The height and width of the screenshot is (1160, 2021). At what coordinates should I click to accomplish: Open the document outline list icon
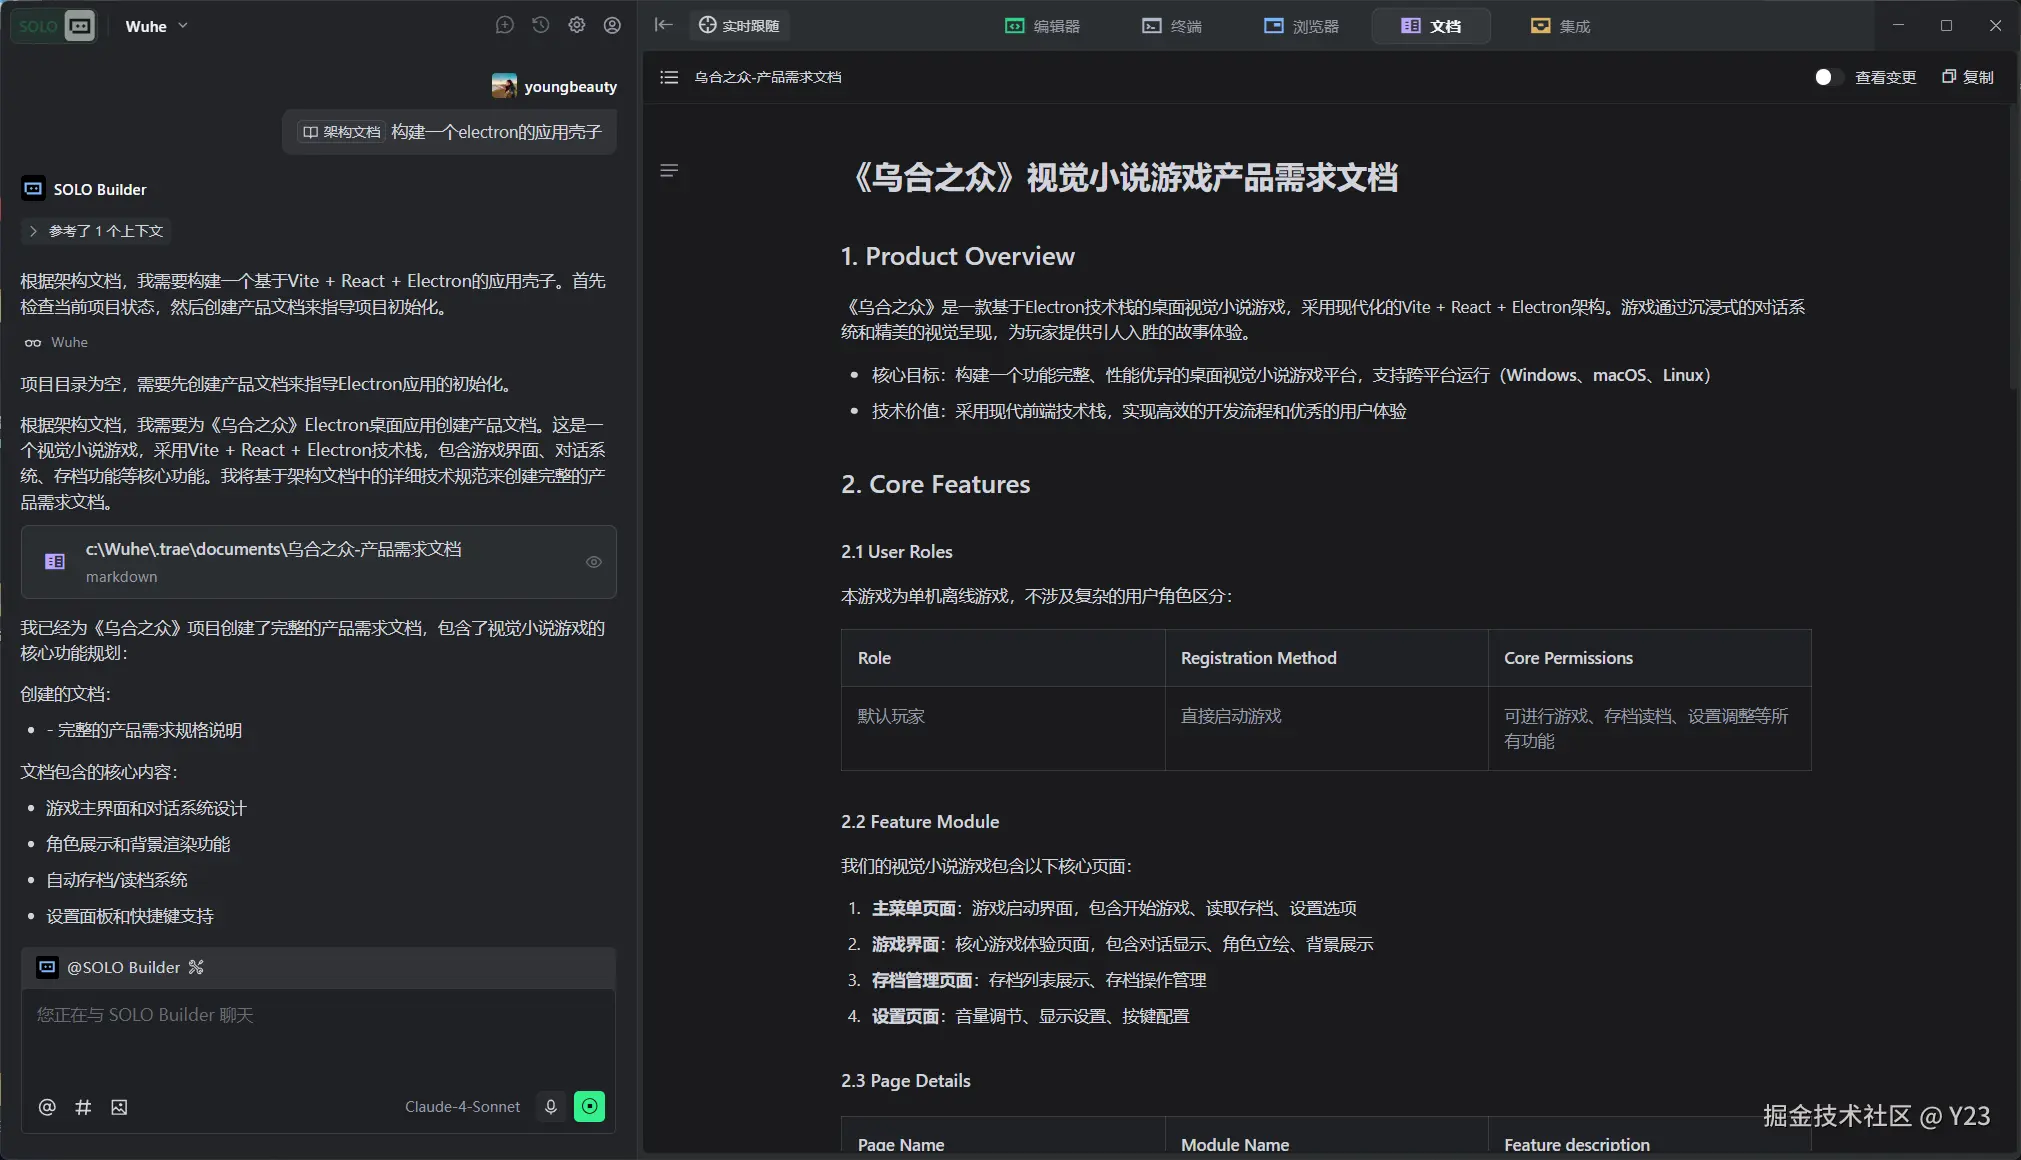click(x=667, y=77)
